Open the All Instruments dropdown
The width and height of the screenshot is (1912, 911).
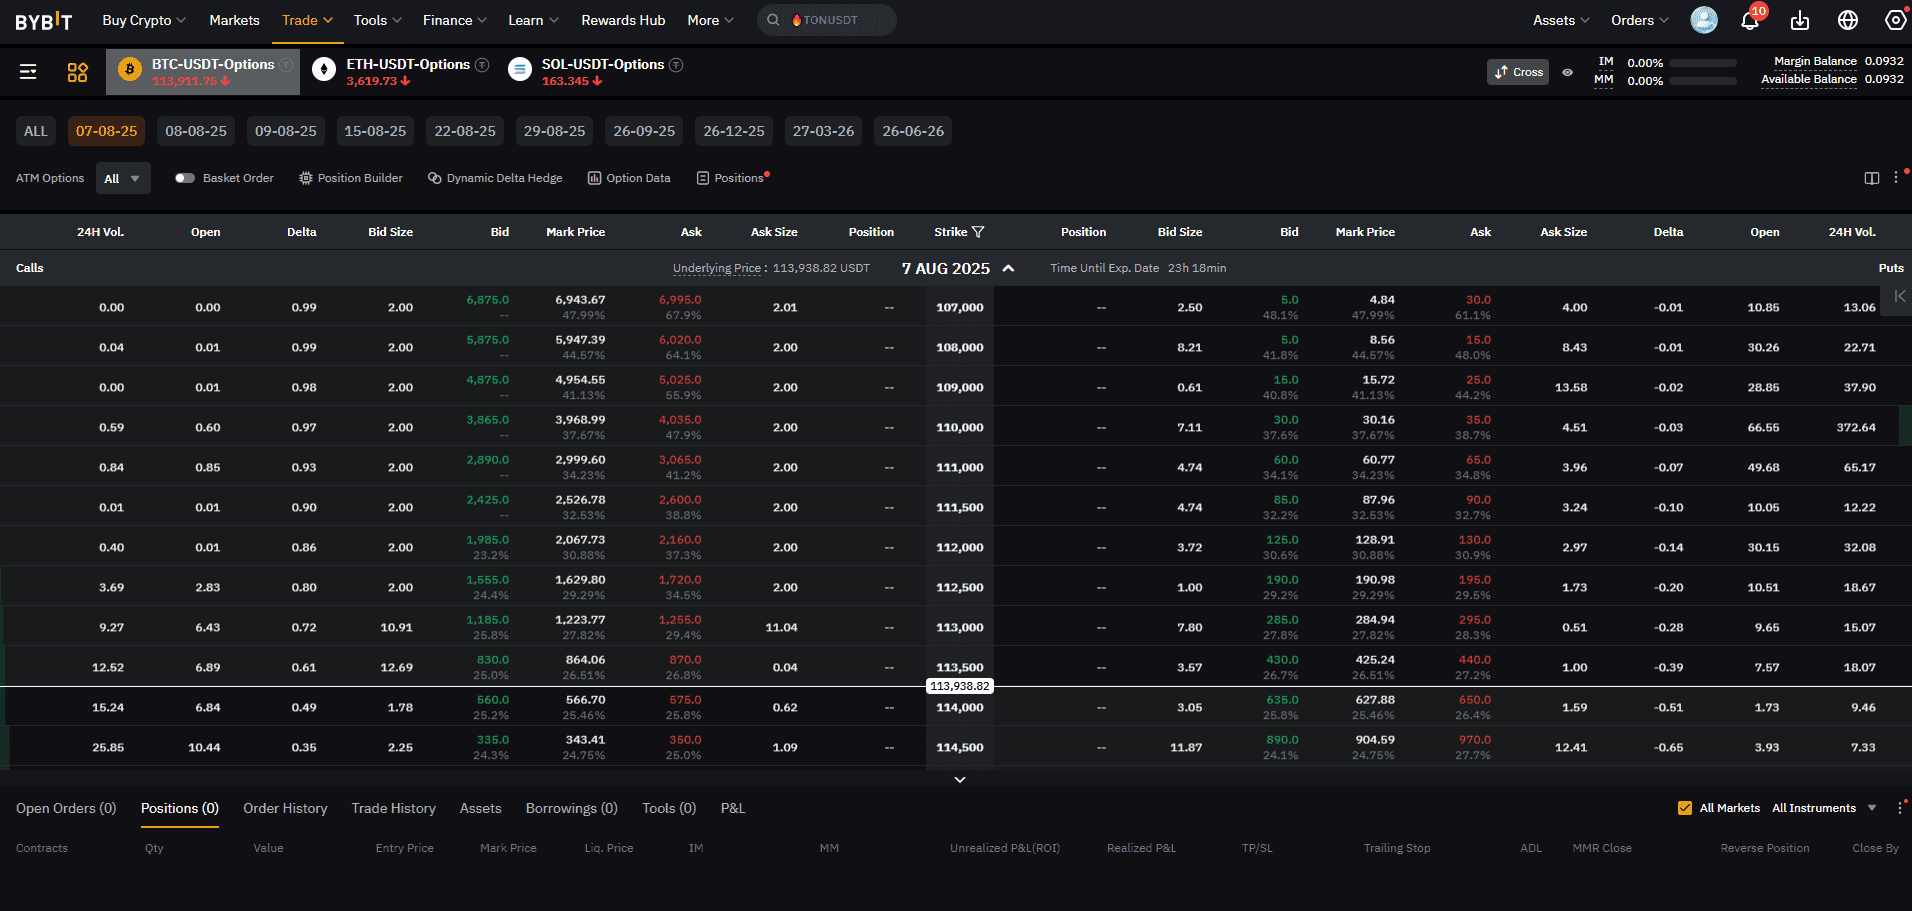tap(1824, 808)
